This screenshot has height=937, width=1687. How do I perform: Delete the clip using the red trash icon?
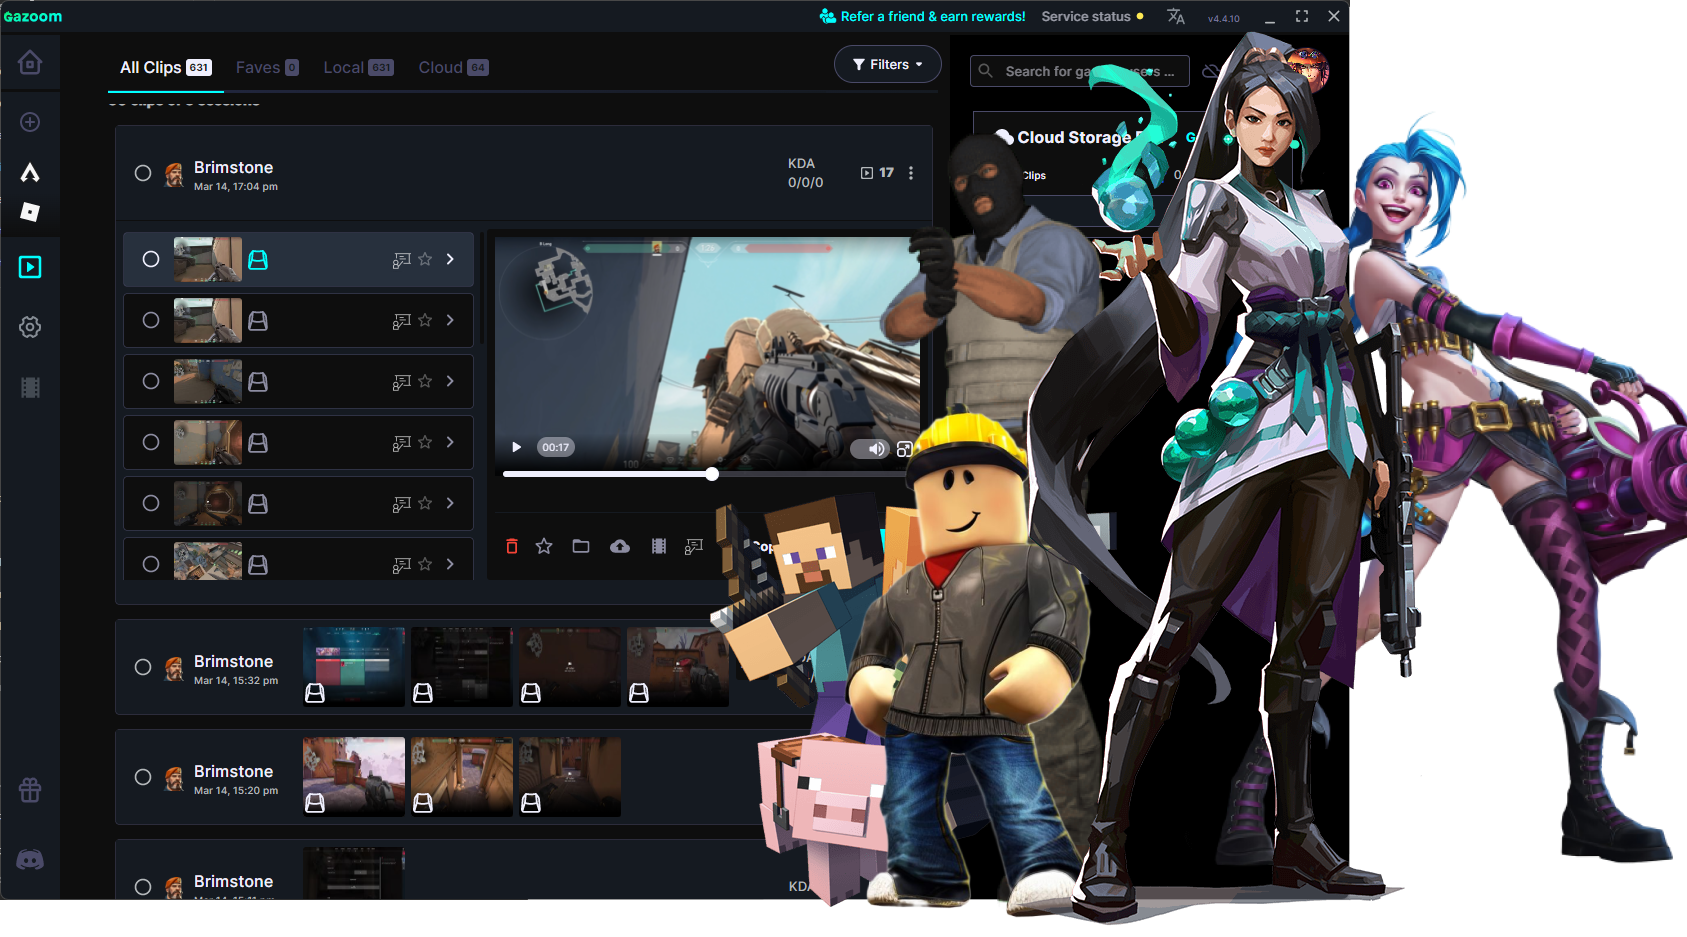pyautogui.click(x=513, y=546)
